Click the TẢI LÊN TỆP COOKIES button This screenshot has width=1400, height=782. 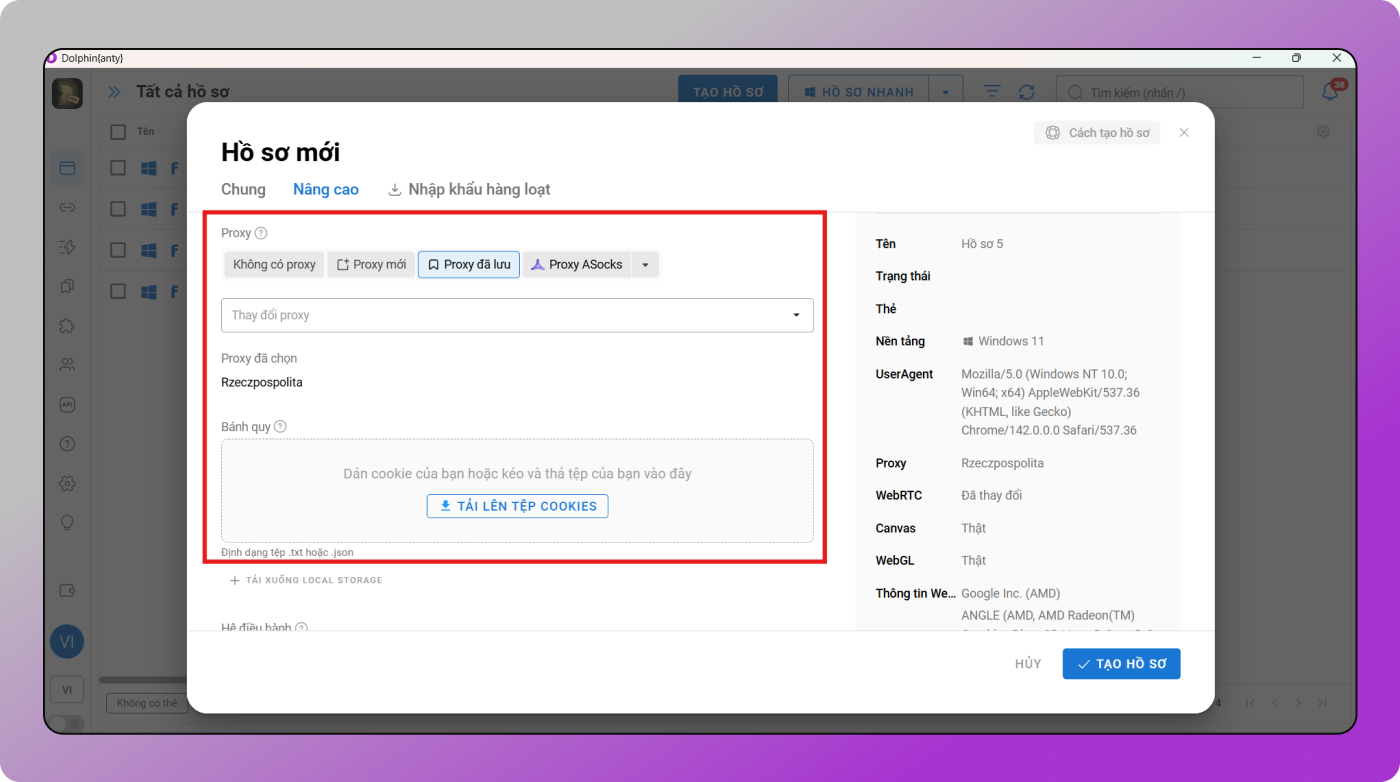click(x=517, y=506)
